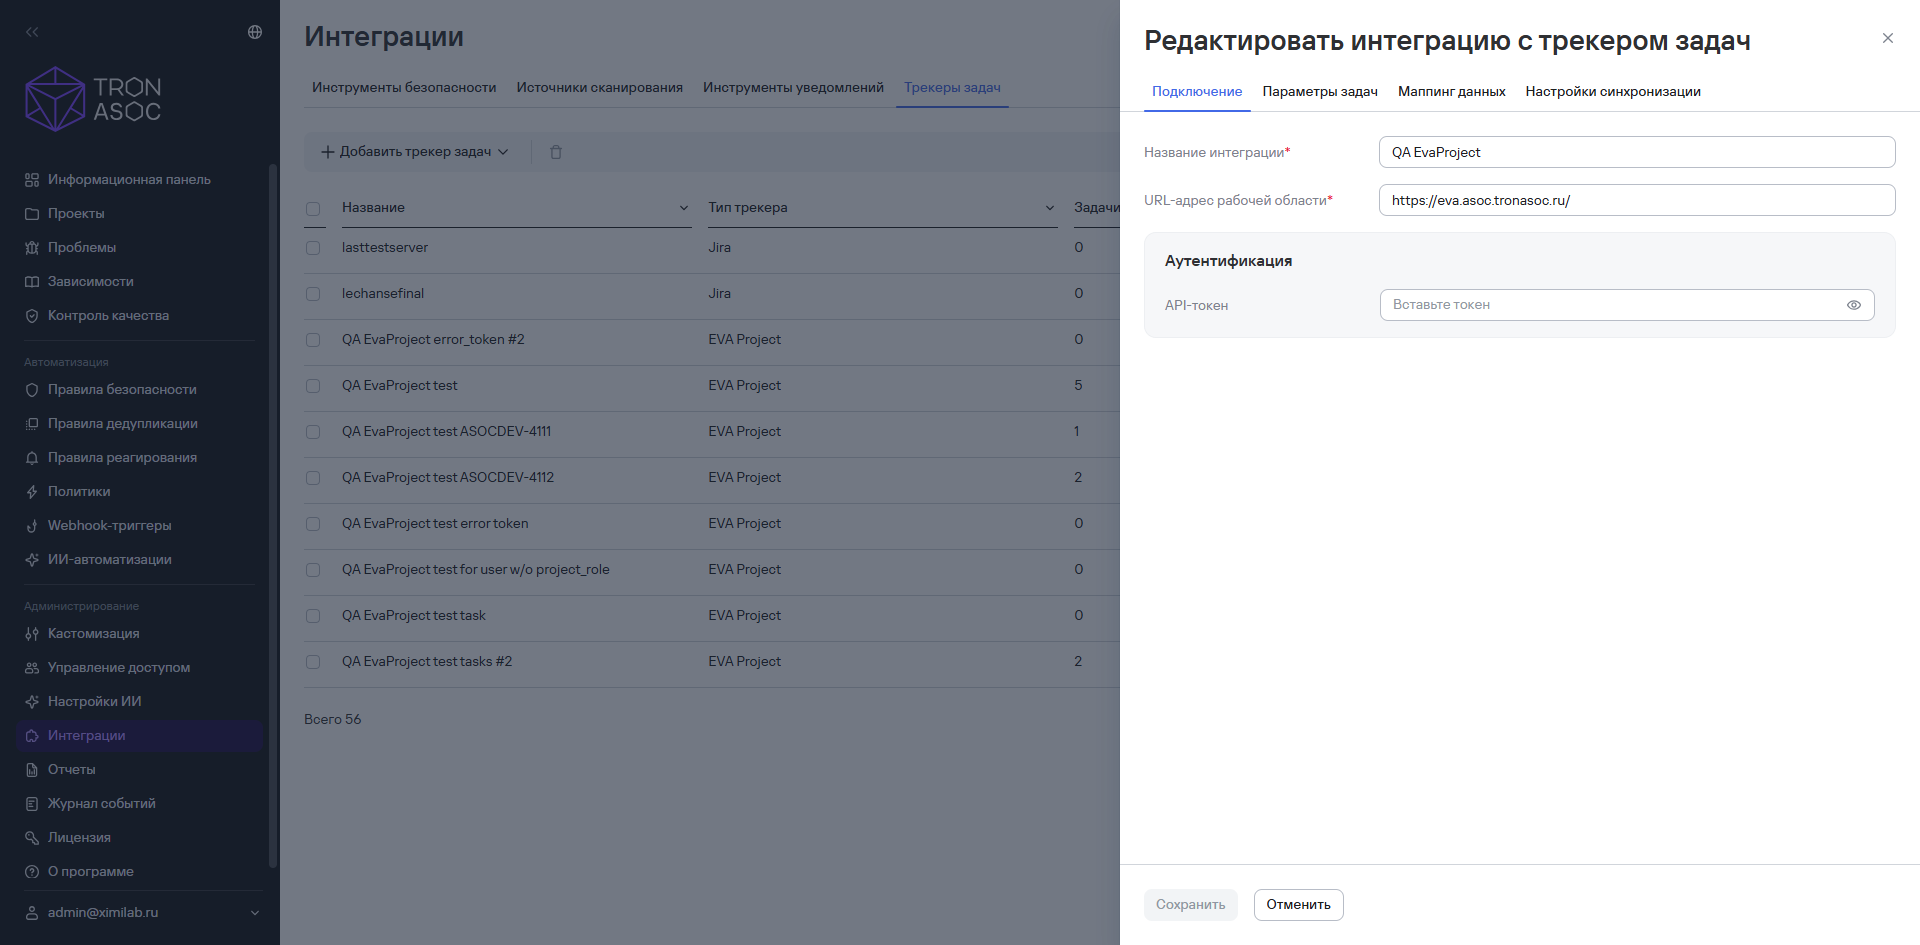Viewport: 1920px width, 945px height.
Task: Check the QA EvaProject test task checkbox
Action: click(x=313, y=616)
